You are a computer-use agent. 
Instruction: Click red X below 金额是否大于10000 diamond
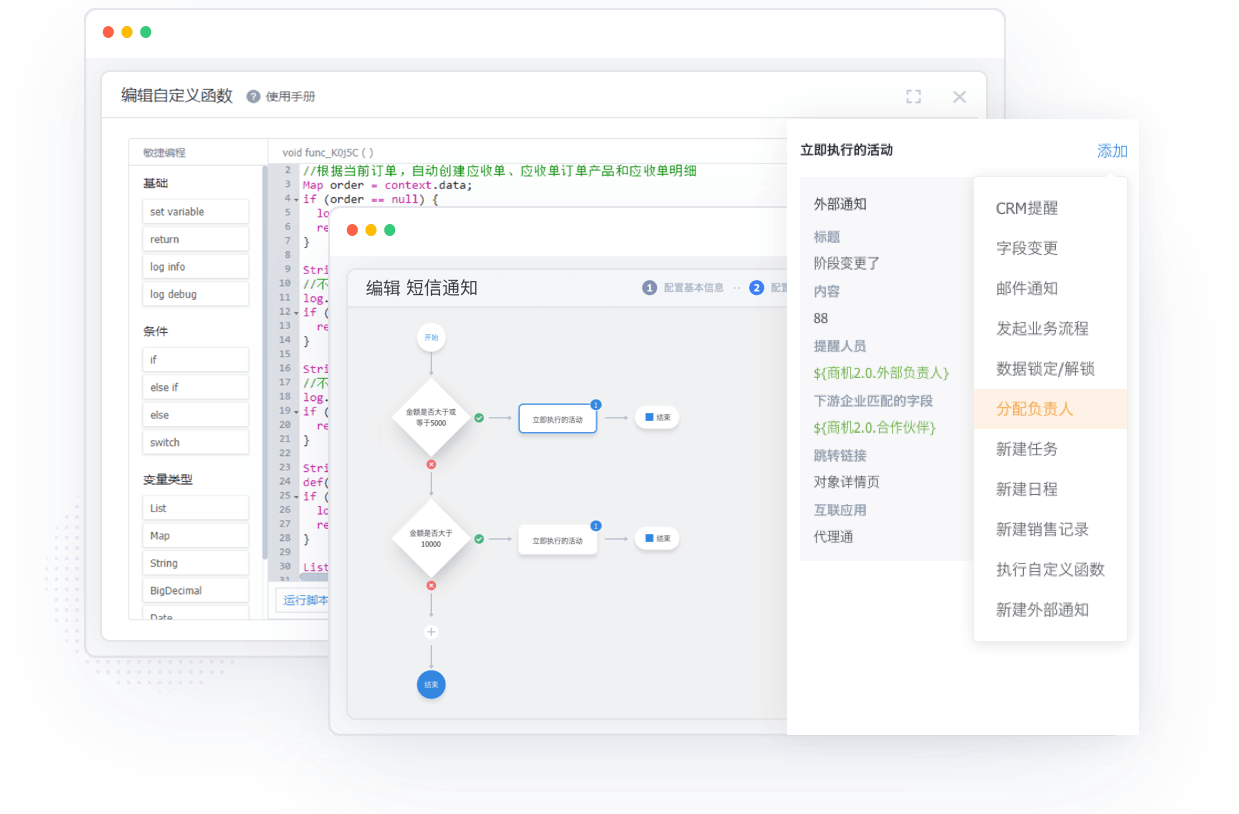tap(431, 585)
